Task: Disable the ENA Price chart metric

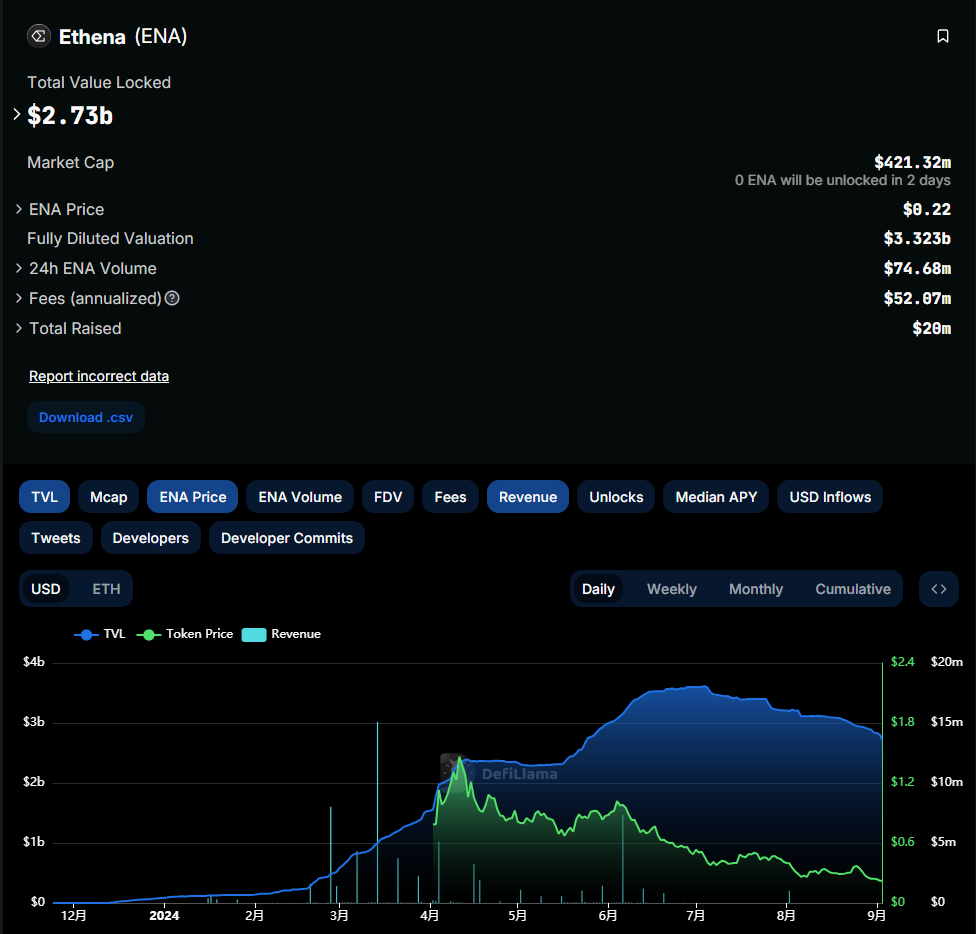Action: pyautogui.click(x=193, y=497)
